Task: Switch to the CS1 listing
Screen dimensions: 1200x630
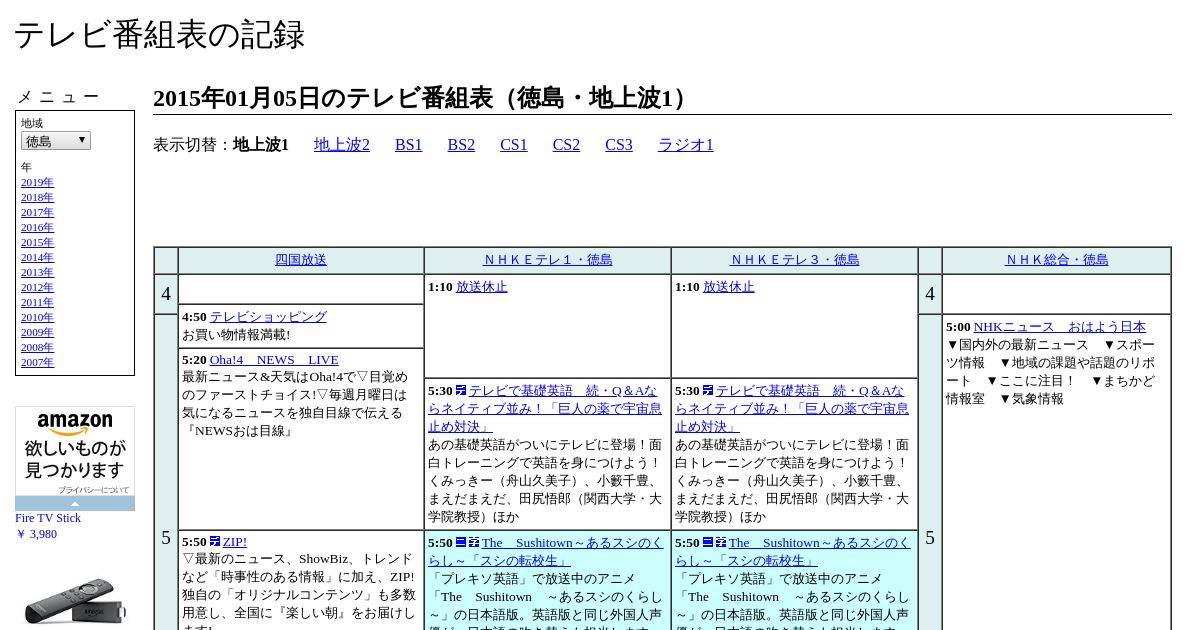Action: coord(514,145)
